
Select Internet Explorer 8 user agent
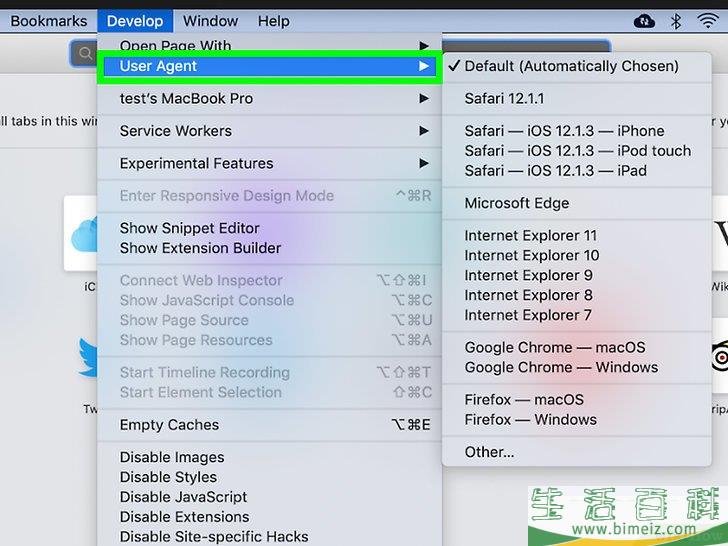click(x=577, y=295)
